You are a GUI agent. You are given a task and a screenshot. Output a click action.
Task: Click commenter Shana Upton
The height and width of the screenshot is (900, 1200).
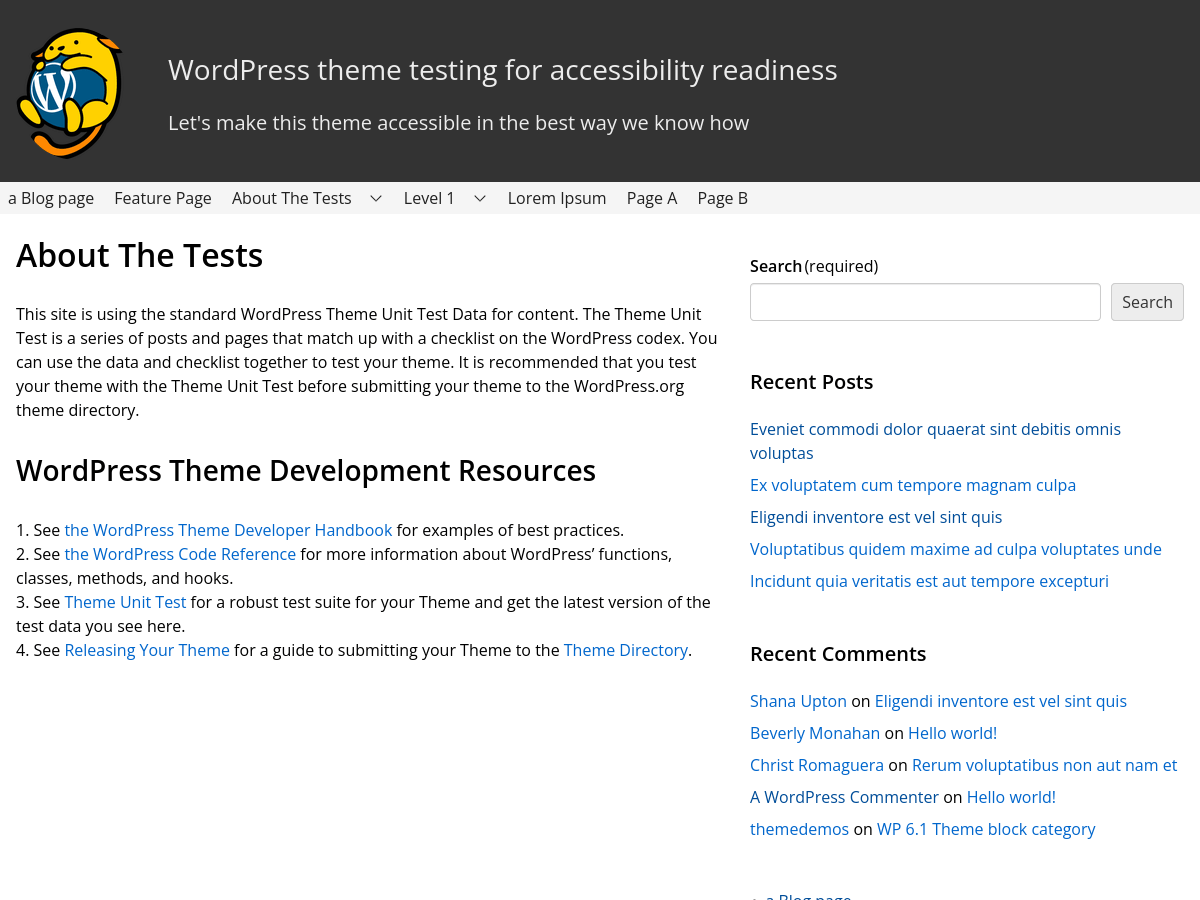[x=798, y=701]
